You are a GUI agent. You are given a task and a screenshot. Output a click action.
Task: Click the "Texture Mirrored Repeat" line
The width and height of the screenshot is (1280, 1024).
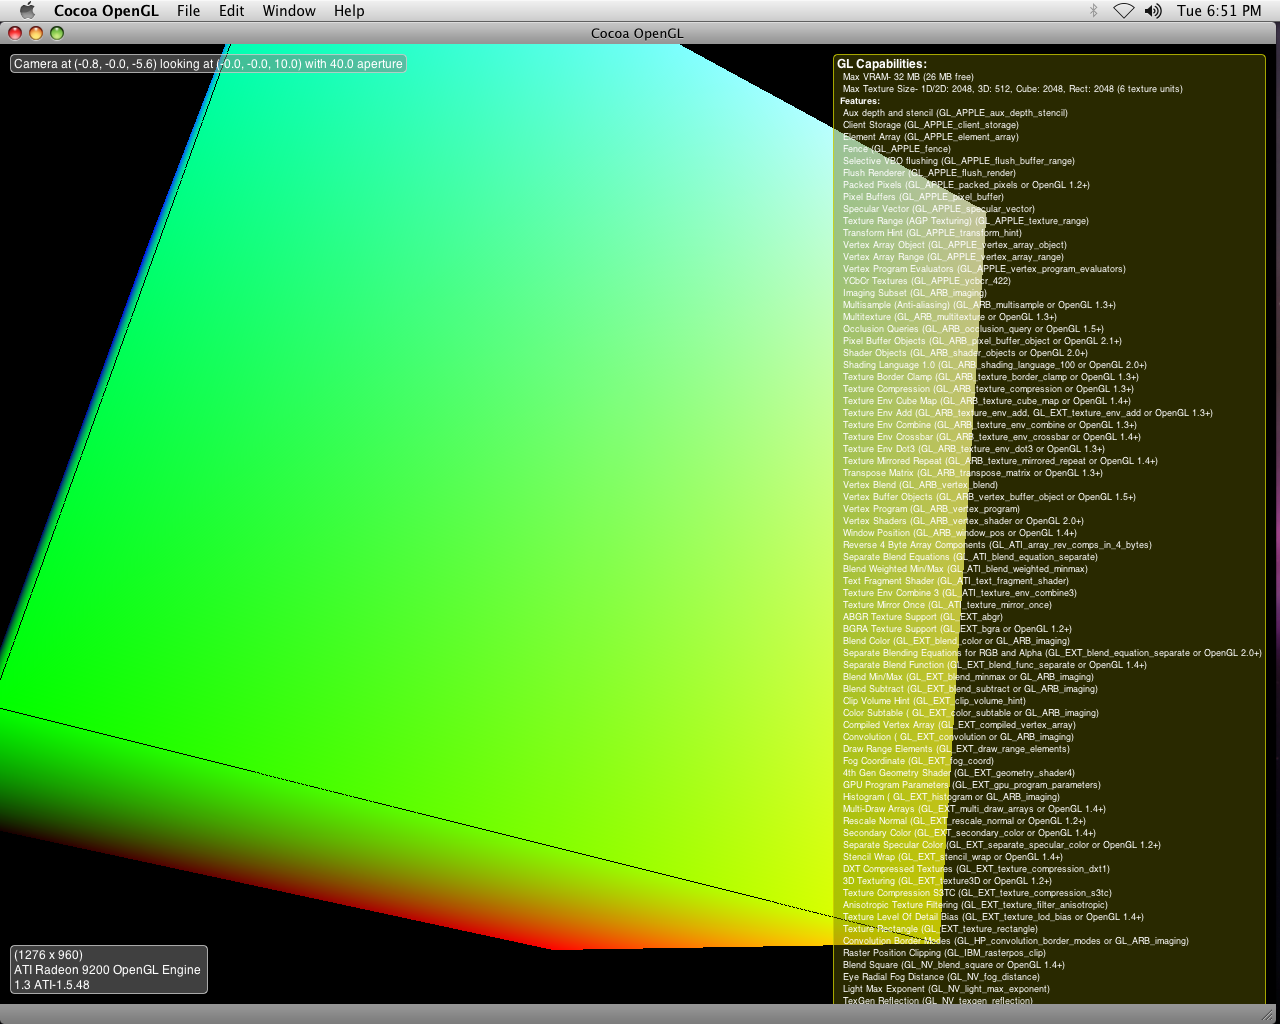[1000, 461]
